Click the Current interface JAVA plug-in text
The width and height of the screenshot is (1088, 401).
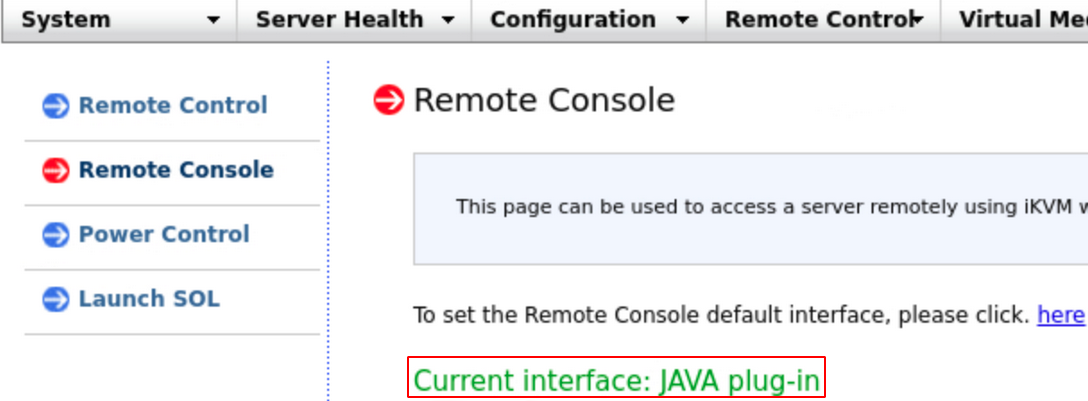(616, 381)
